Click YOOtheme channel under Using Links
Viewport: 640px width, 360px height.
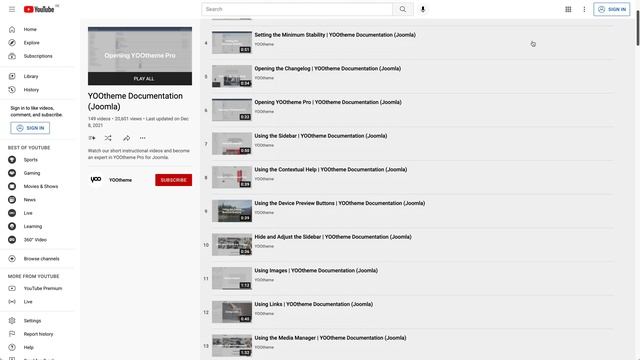click(x=264, y=313)
